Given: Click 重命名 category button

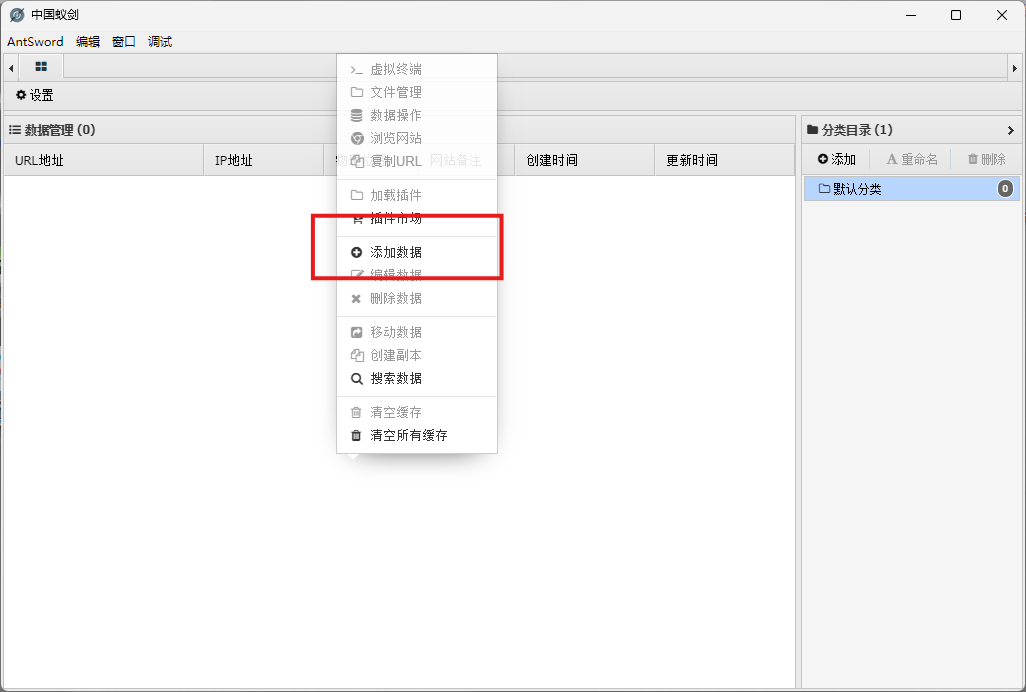Looking at the screenshot, I should pyautogui.click(x=911, y=159).
